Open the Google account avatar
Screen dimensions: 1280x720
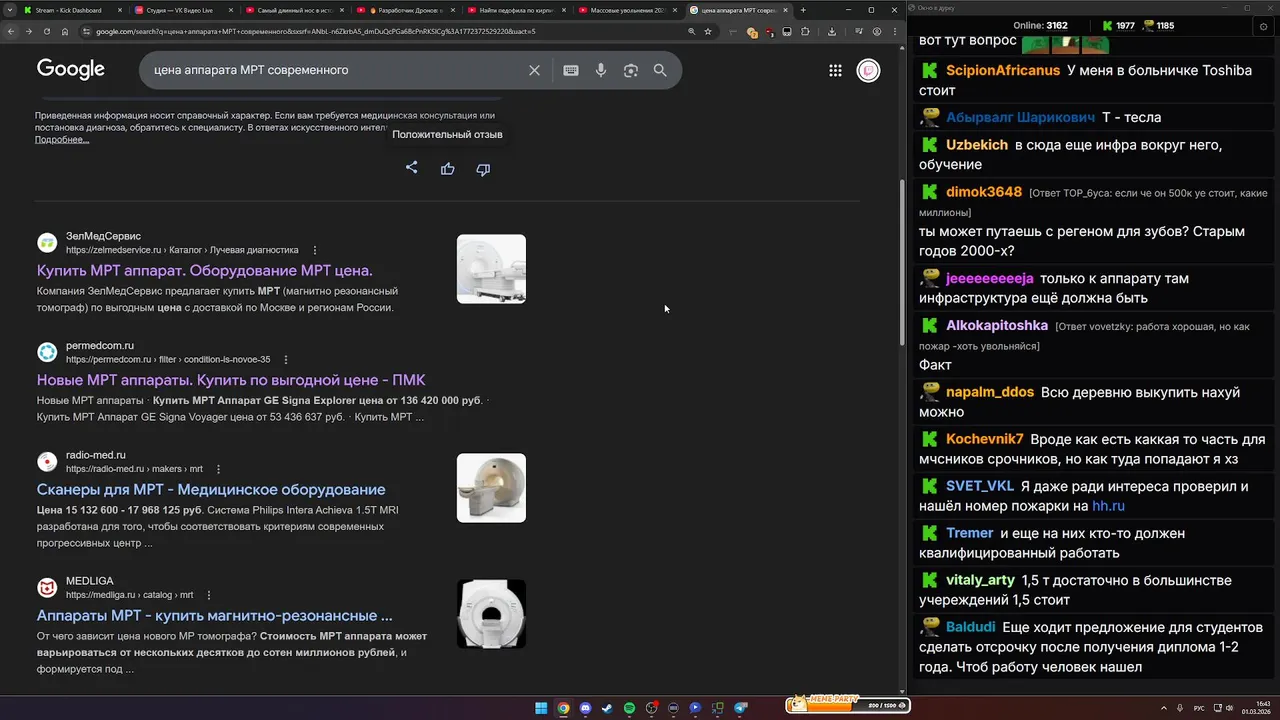point(869,70)
